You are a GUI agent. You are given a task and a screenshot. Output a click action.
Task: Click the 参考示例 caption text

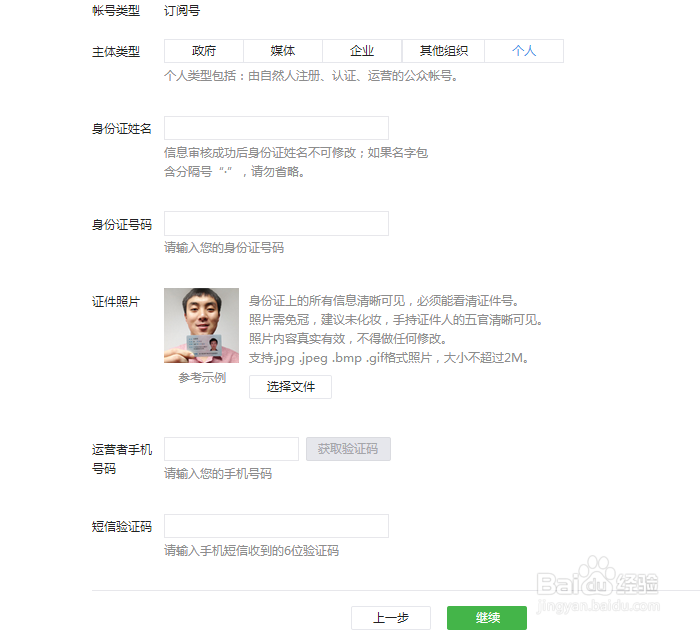[x=202, y=378]
